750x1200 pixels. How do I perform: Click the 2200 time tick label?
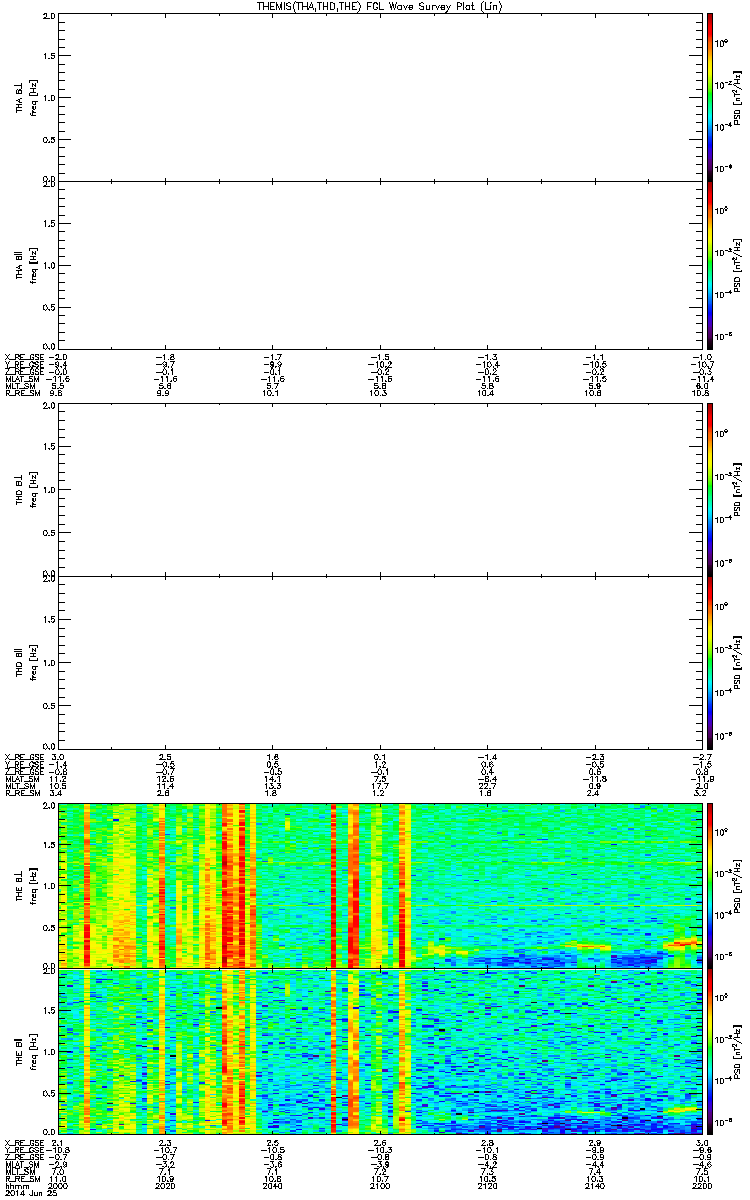point(702,1187)
